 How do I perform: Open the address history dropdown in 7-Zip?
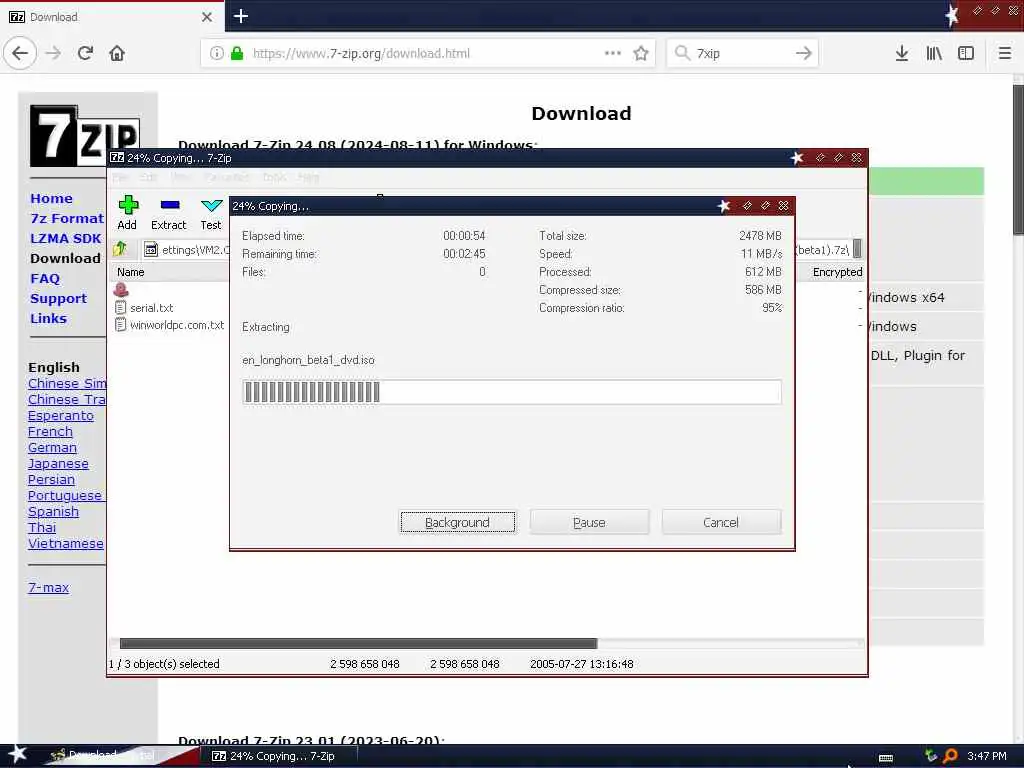[857, 249]
